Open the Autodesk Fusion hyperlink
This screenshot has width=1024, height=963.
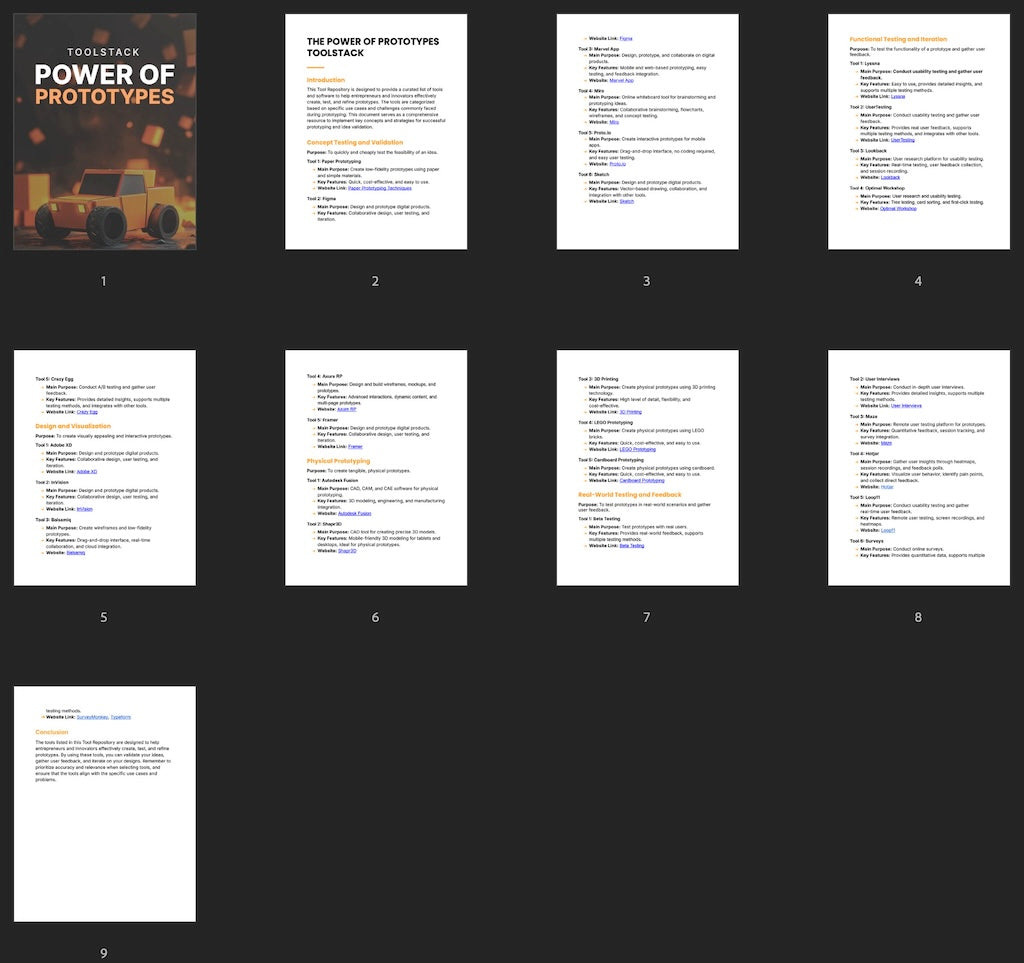(354, 513)
